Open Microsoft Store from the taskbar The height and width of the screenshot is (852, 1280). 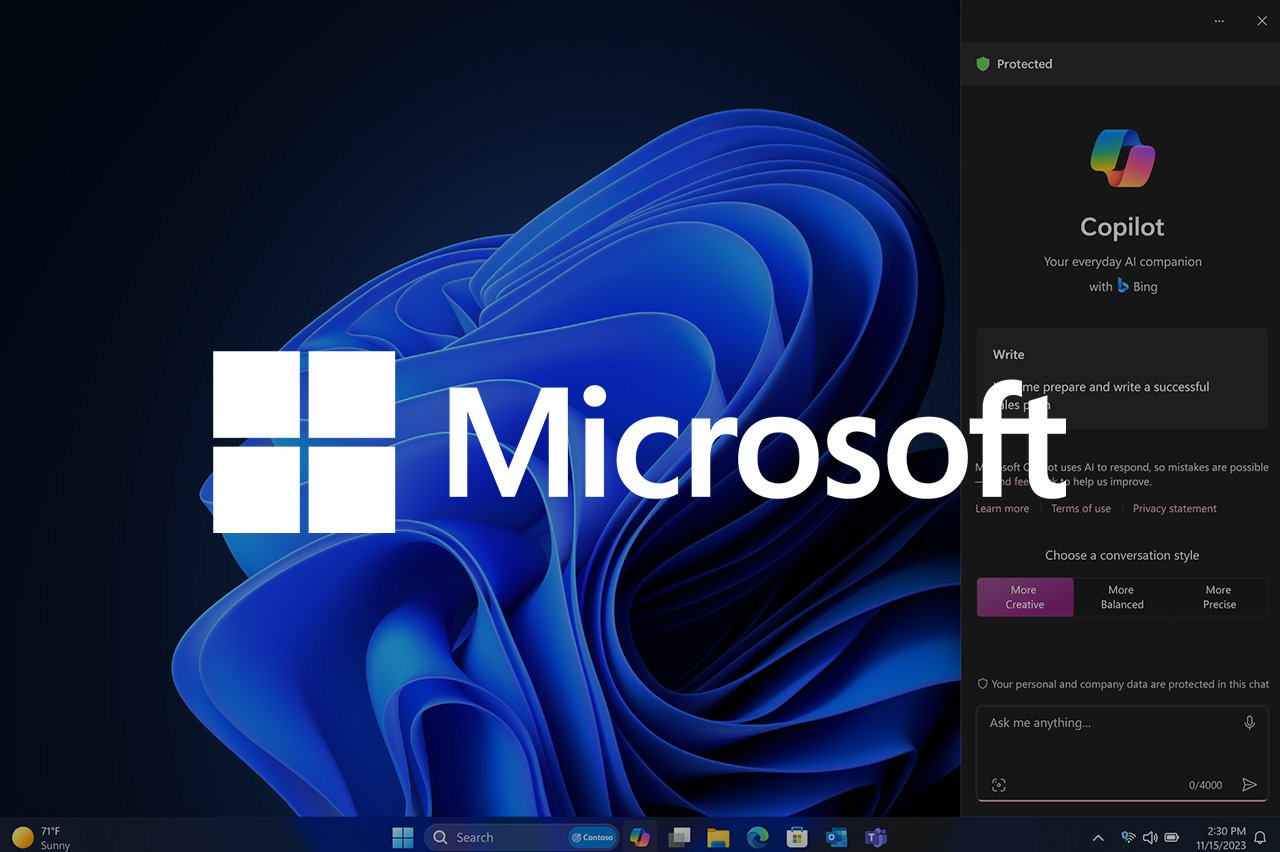pyautogui.click(x=797, y=837)
